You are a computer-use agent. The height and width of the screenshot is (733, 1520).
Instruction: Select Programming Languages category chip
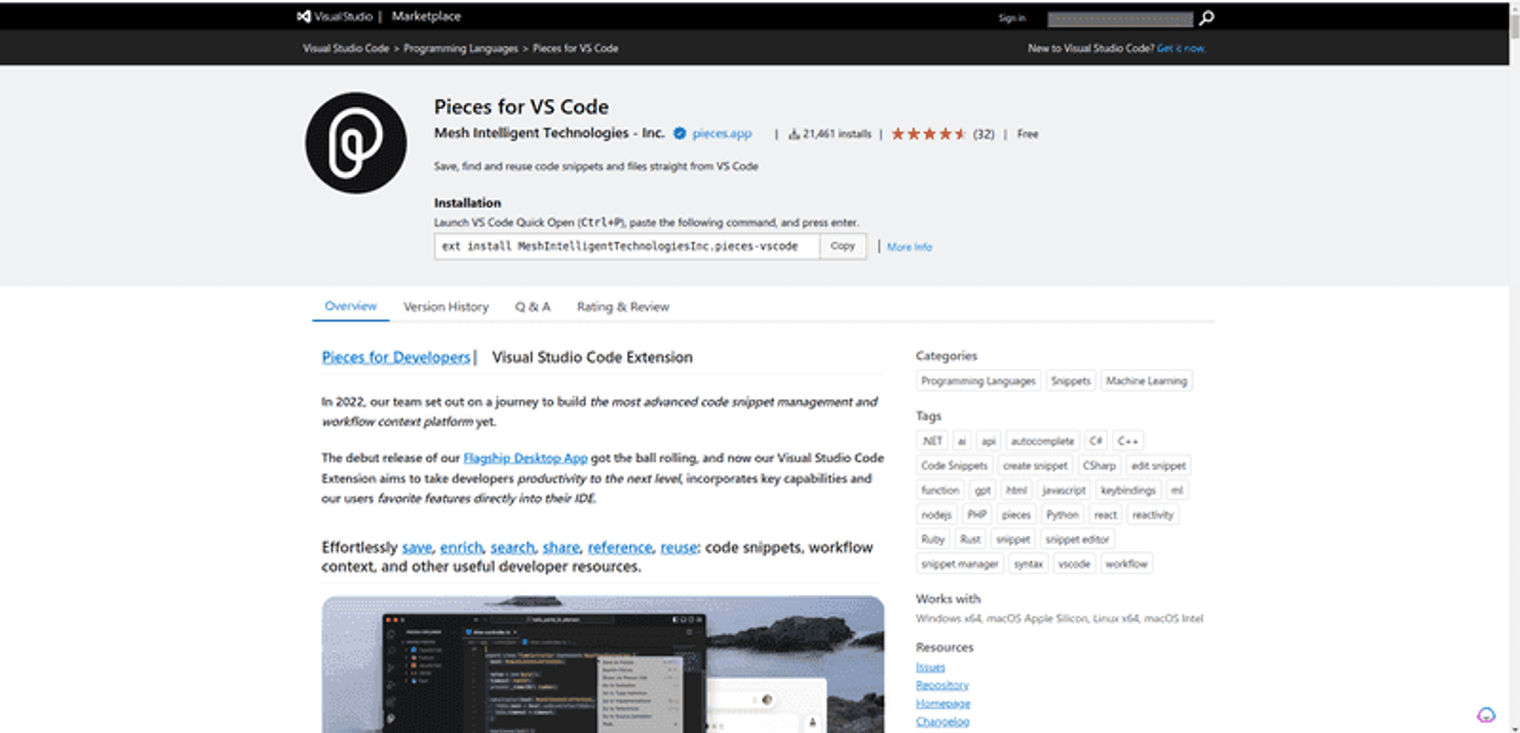point(978,381)
